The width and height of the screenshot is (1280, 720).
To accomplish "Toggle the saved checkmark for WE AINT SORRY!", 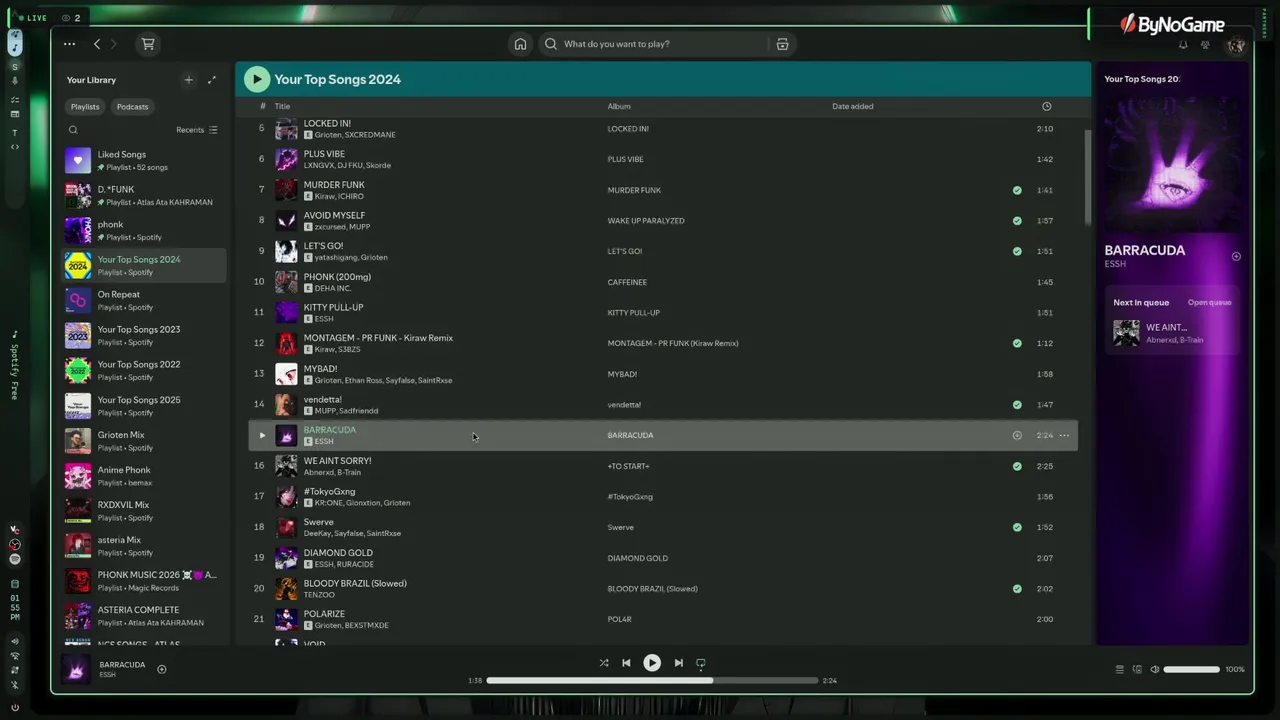I will point(1017,466).
